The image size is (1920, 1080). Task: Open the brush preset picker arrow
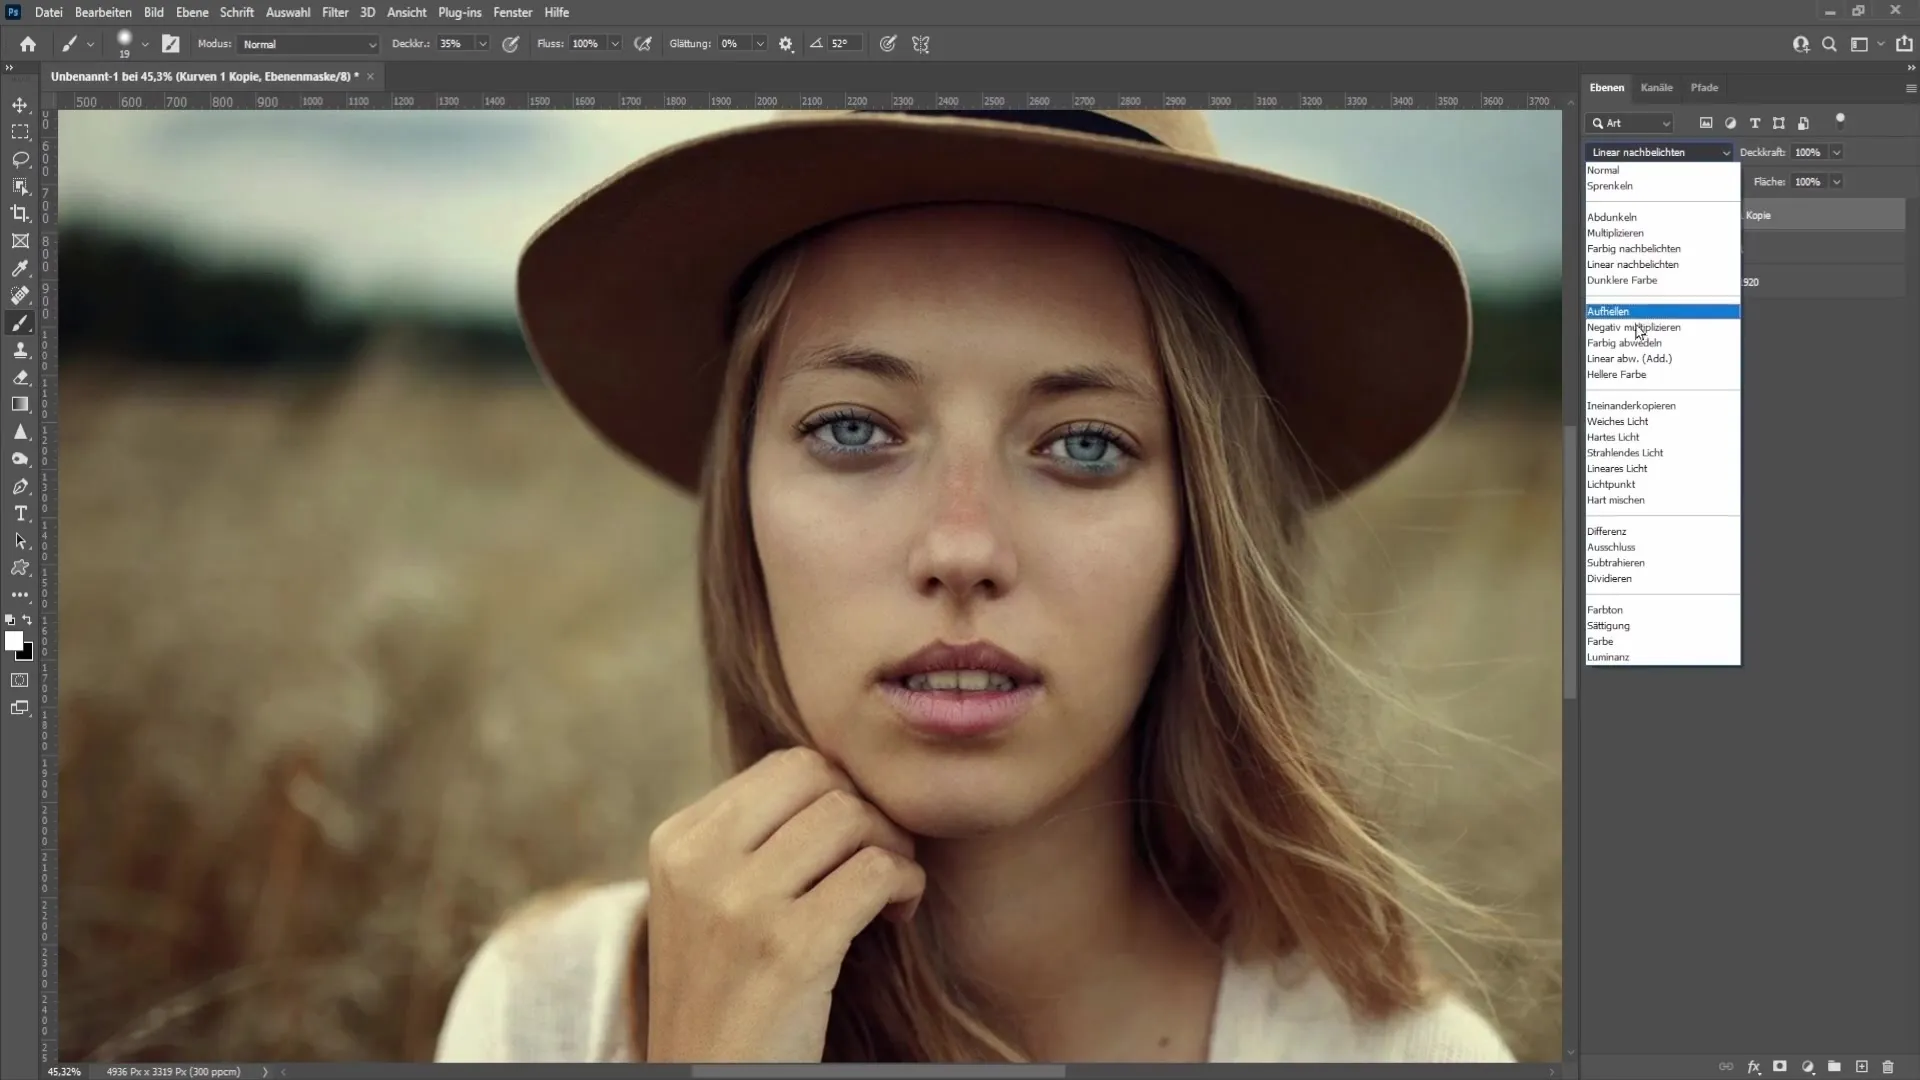point(145,44)
